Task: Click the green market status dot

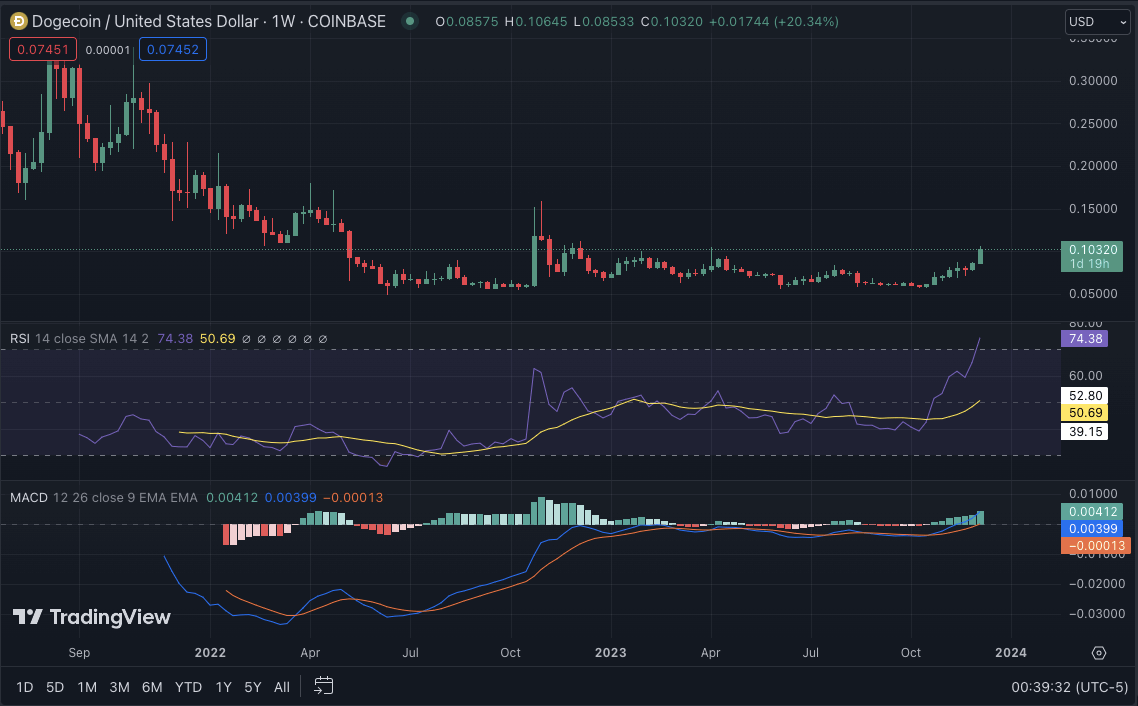Action: click(x=408, y=21)
